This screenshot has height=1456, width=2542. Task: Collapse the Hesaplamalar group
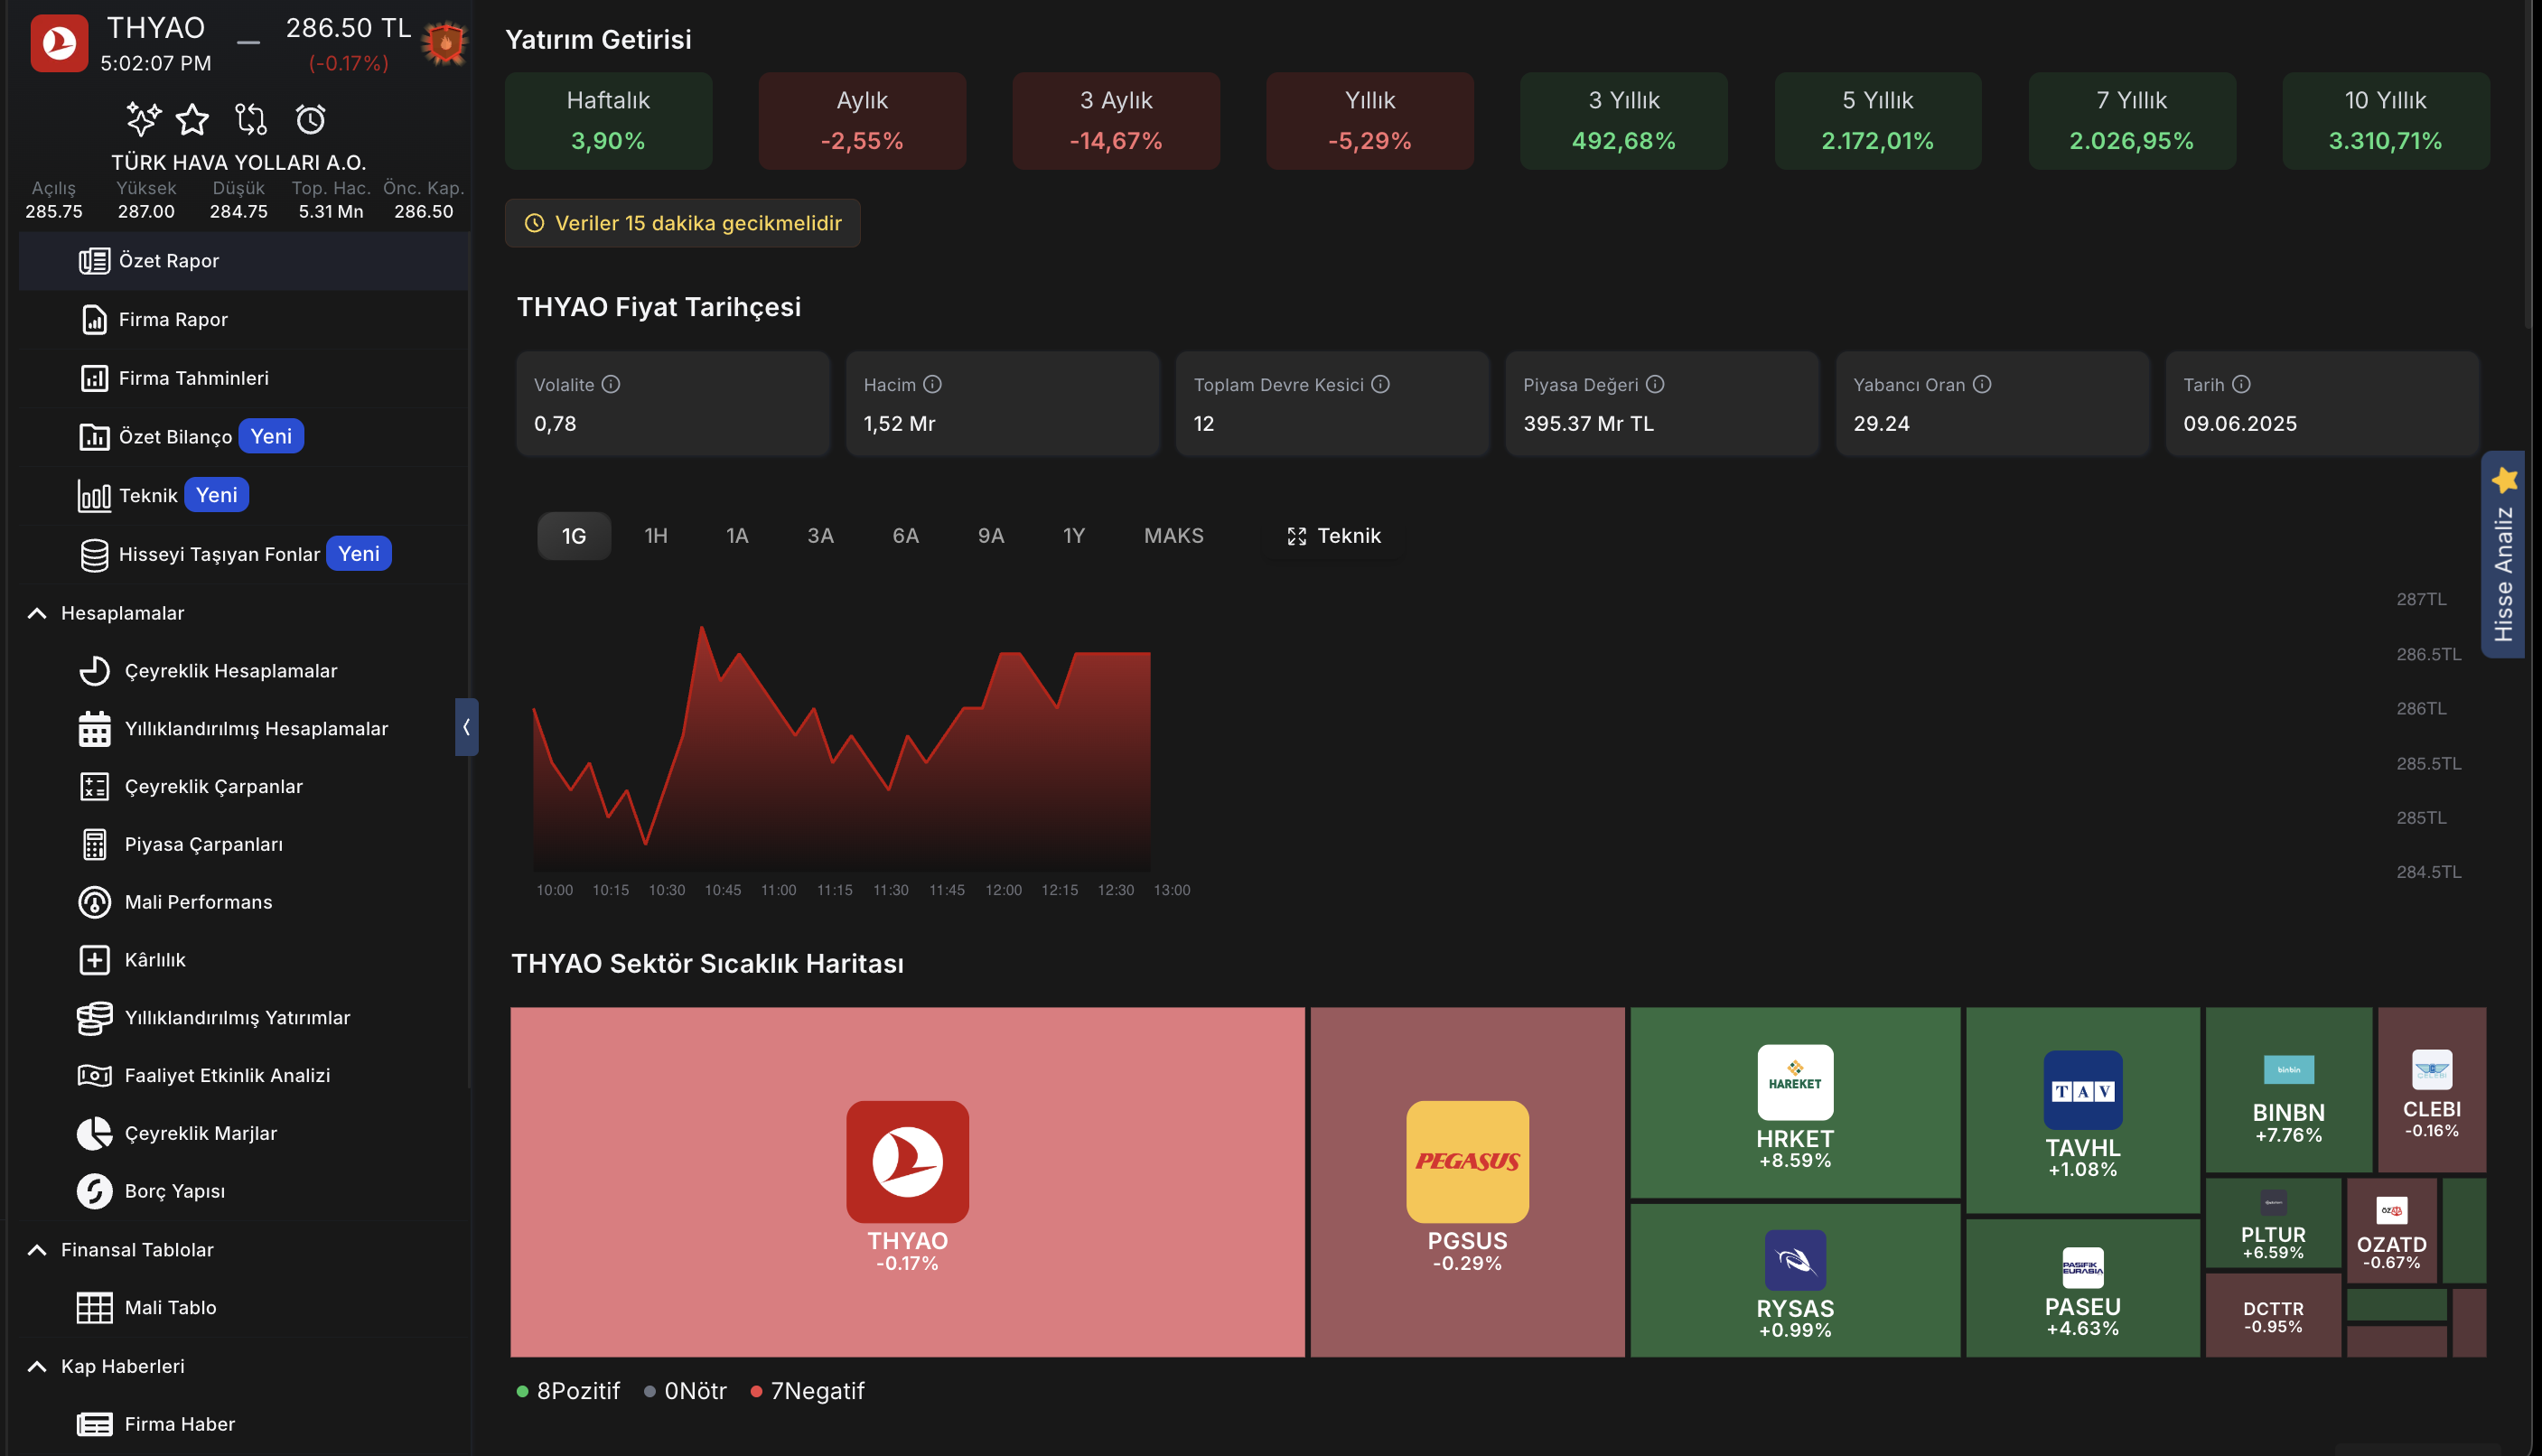pos(37,613)
